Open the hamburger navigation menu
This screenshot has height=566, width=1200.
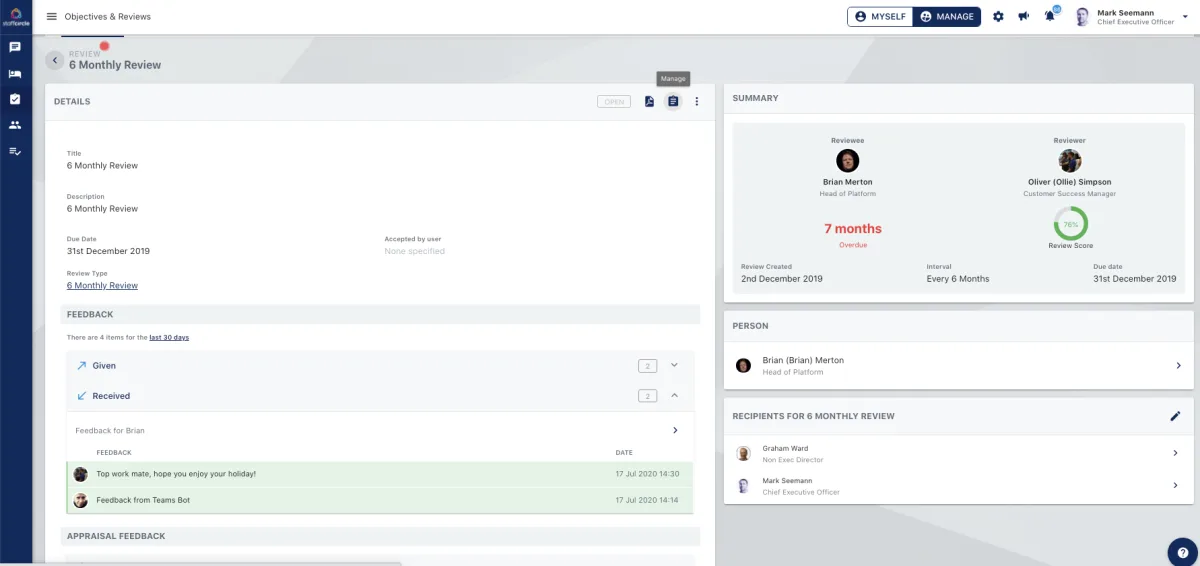tap(52, 17)
